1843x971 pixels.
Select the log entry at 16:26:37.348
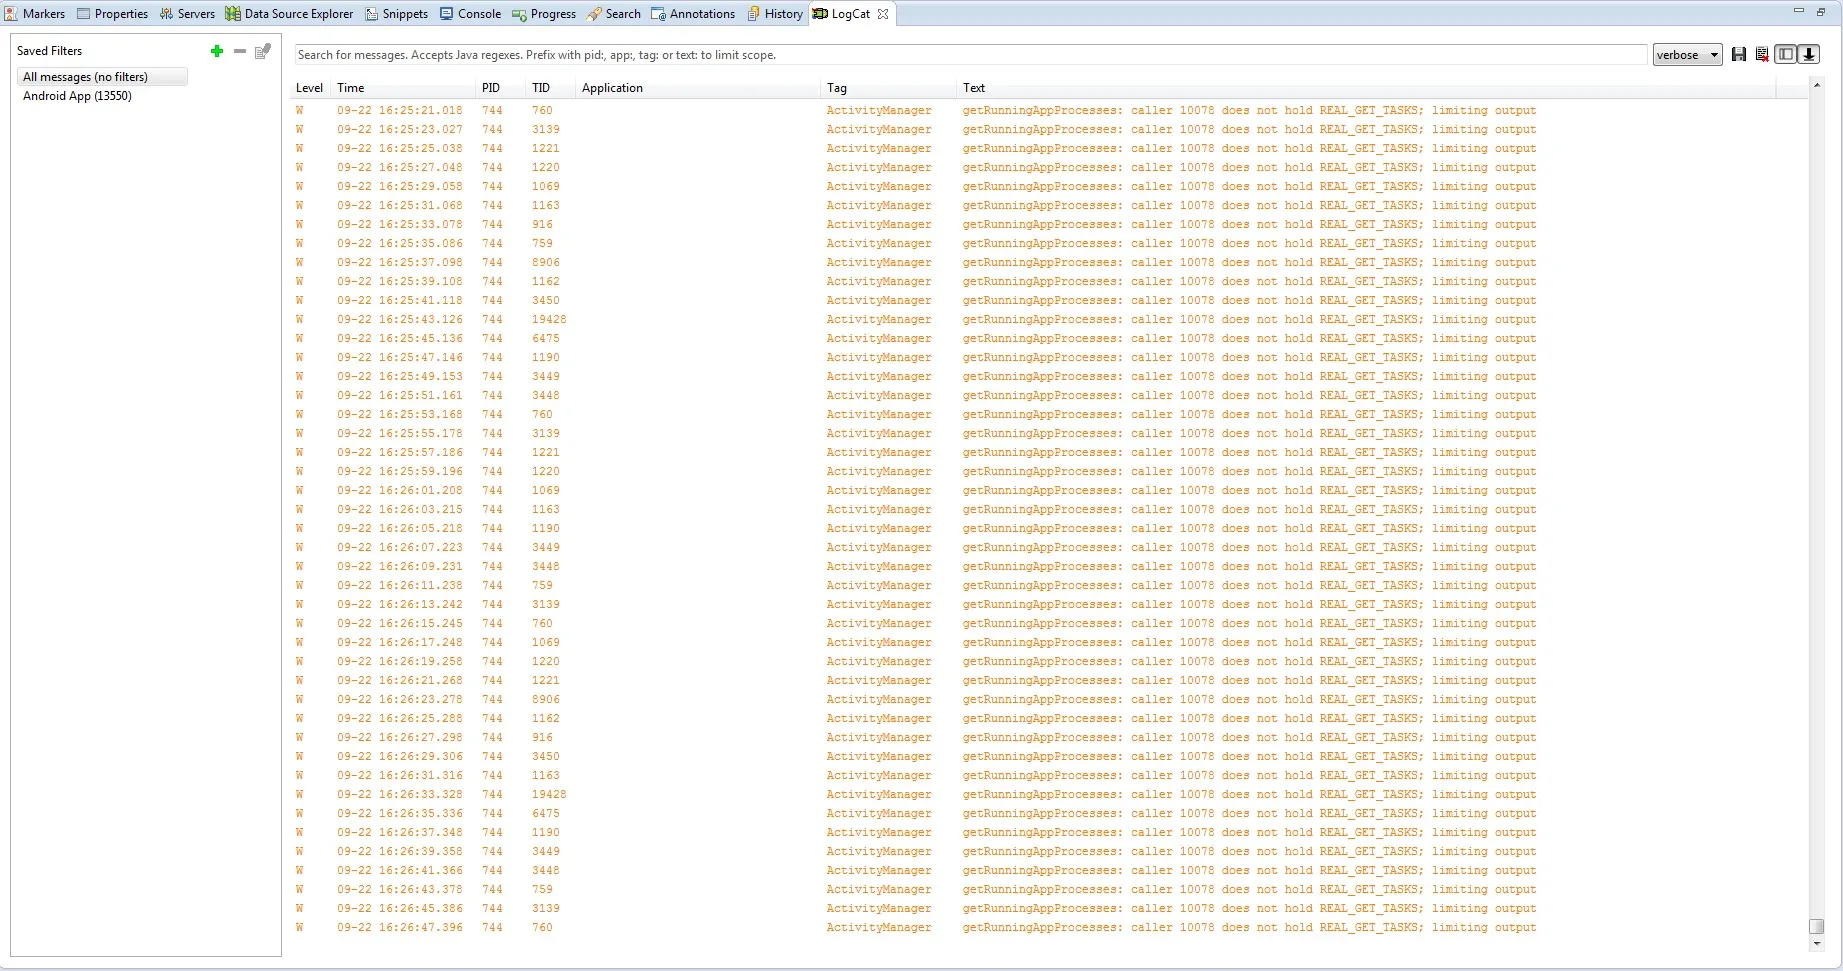point(1048,833)
